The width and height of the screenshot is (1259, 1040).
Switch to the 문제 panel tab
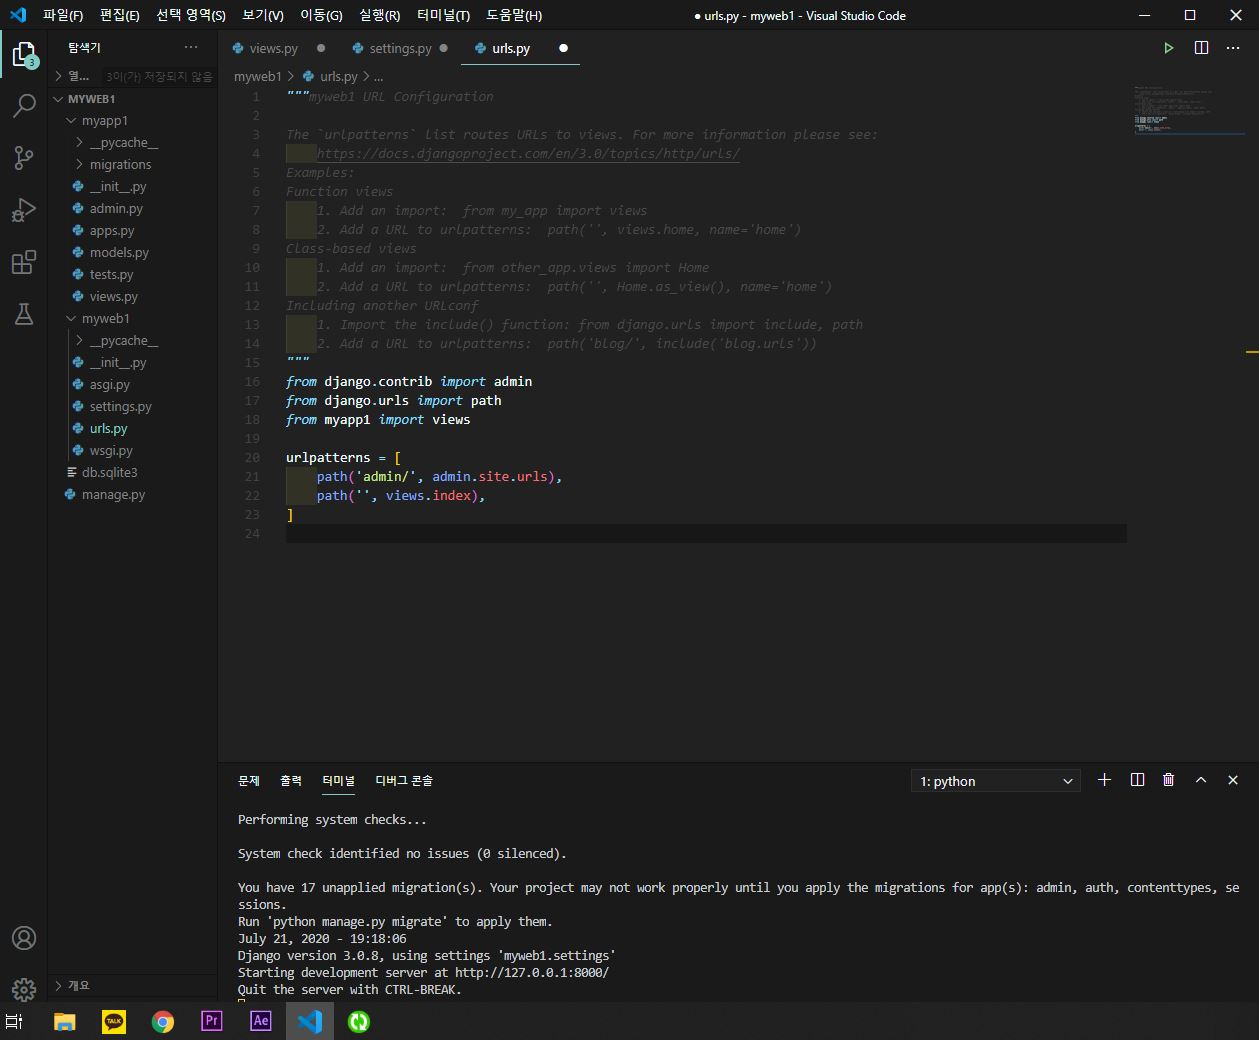click(x=249, y=780)
